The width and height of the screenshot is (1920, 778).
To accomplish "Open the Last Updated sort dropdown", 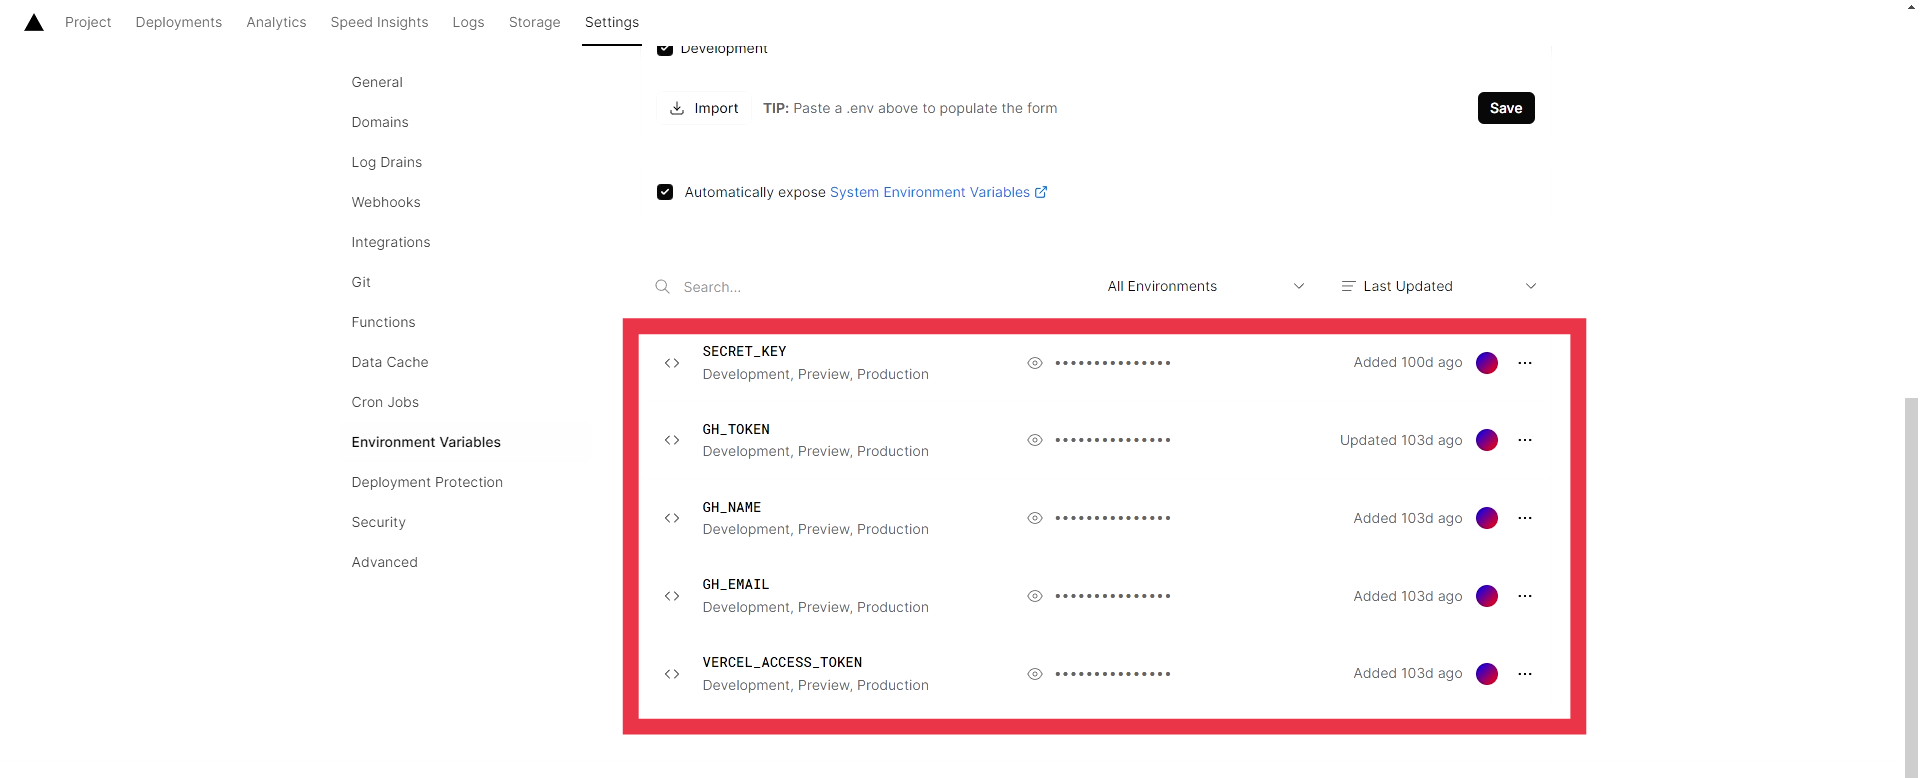I will point(1439,286).
